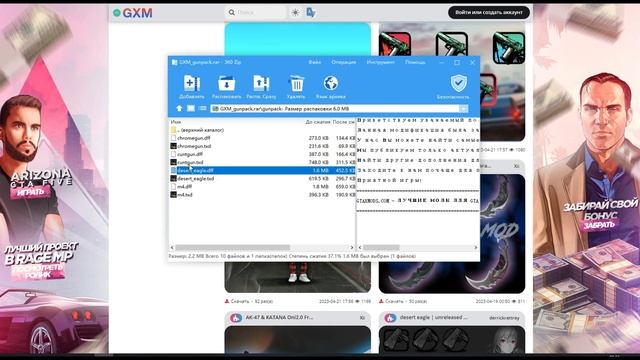Image resolution: width=640 pixels, height=360 pixels.
Task: Click the GXM site logo
Action: (133, 13)
